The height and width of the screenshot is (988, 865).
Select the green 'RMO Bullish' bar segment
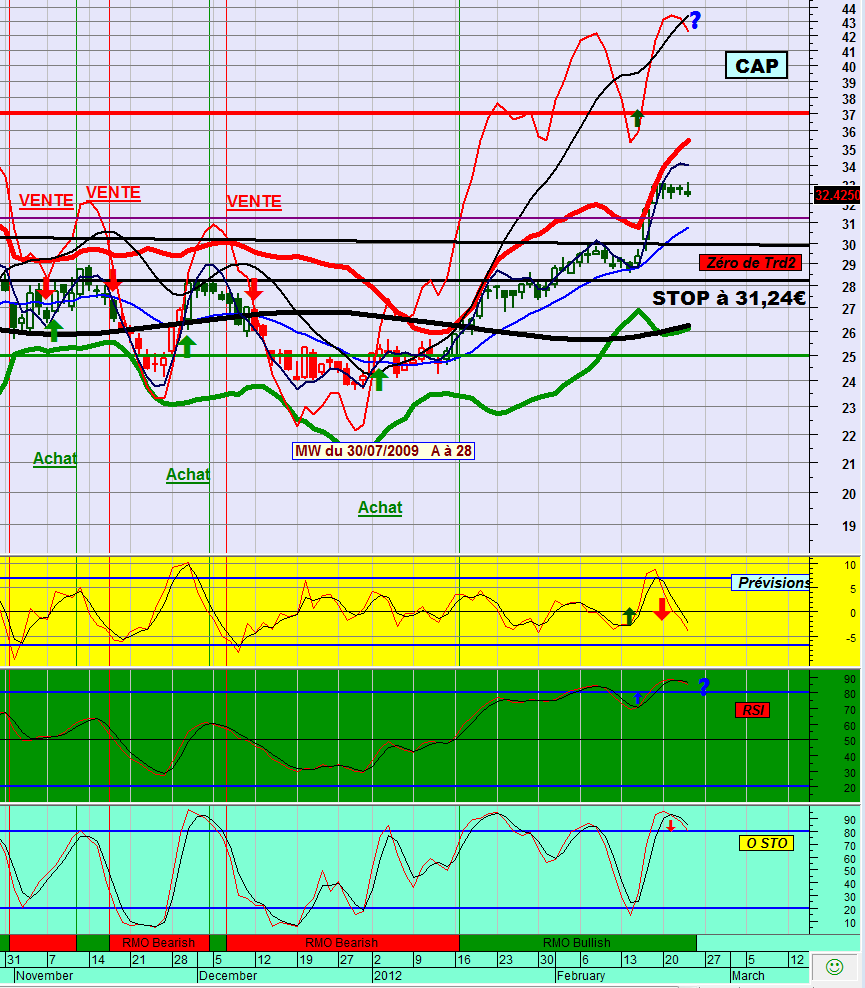577,943
